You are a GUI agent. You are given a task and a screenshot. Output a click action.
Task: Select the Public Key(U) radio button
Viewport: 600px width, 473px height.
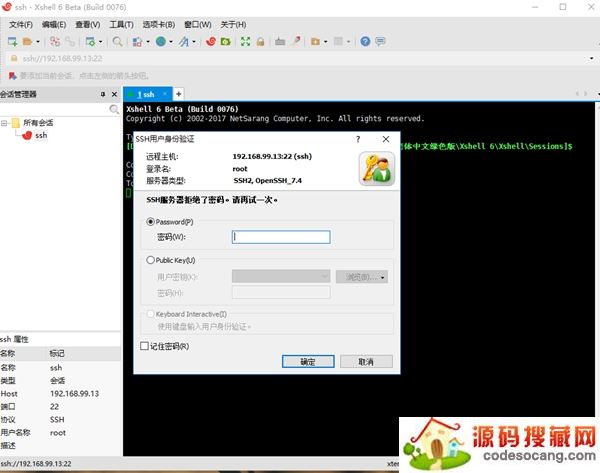click(x=150, y=260)
